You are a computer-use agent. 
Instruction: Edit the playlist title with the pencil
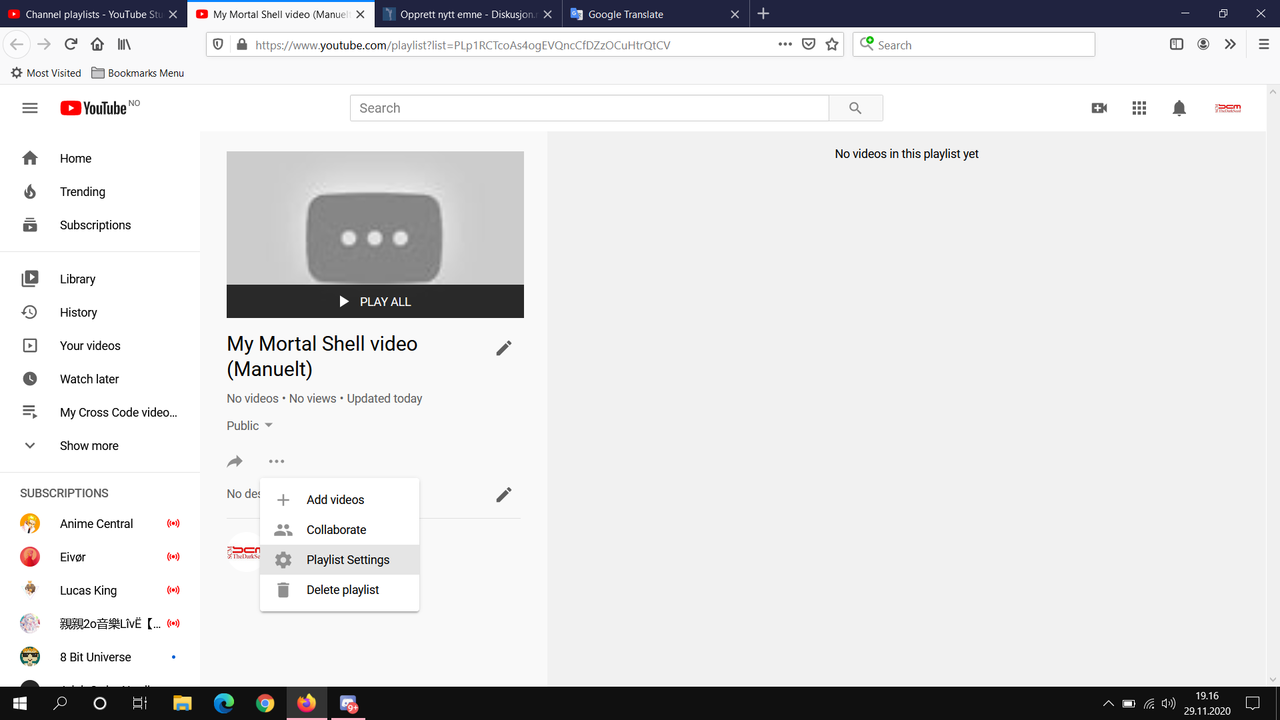pyautogui.click(x=504, y=348)
